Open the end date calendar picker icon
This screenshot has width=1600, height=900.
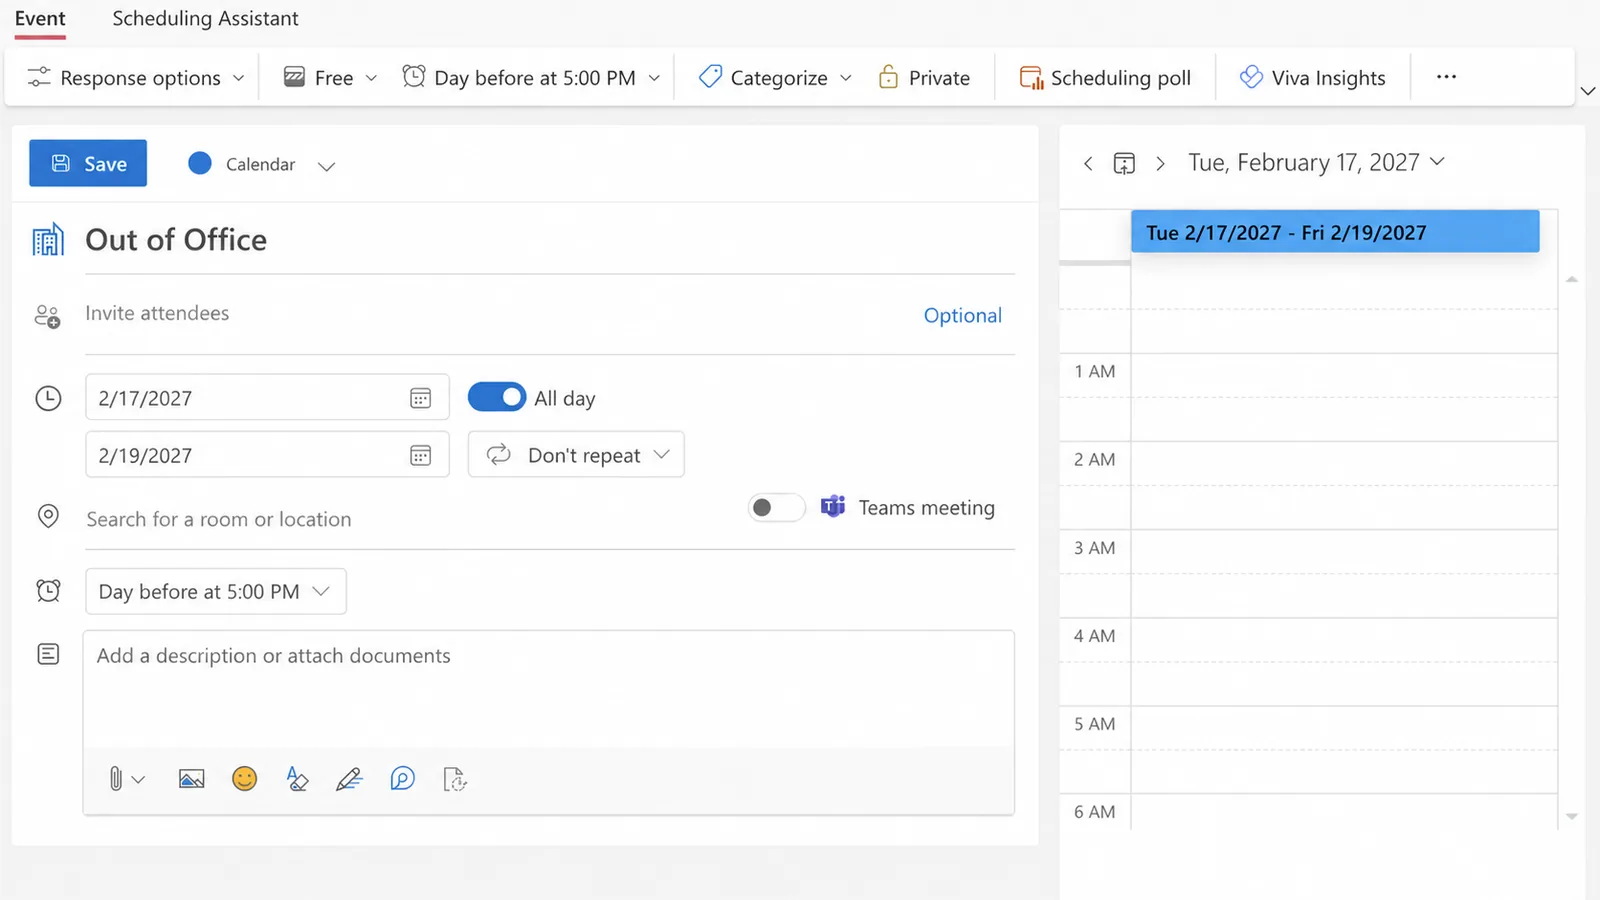click(420, 455)
